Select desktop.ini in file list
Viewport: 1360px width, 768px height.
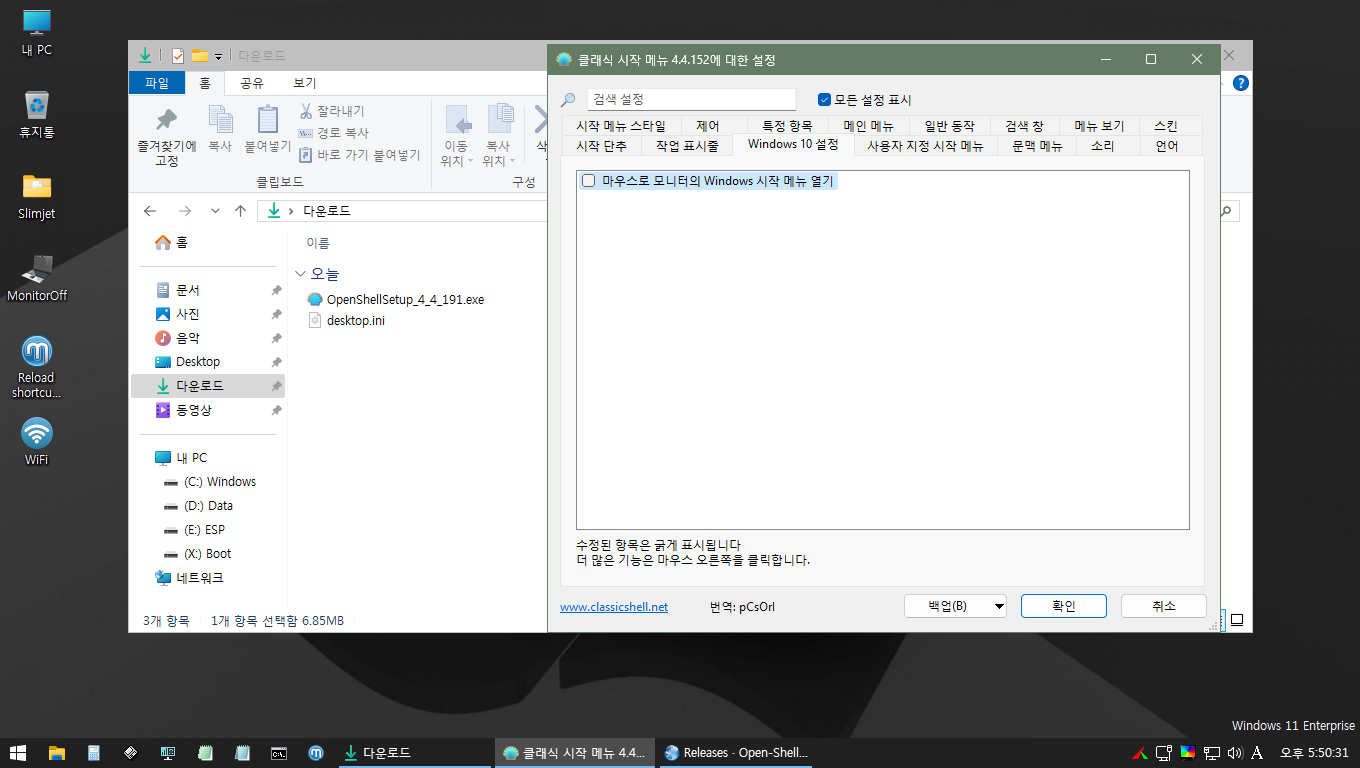(x=346, y=321)
